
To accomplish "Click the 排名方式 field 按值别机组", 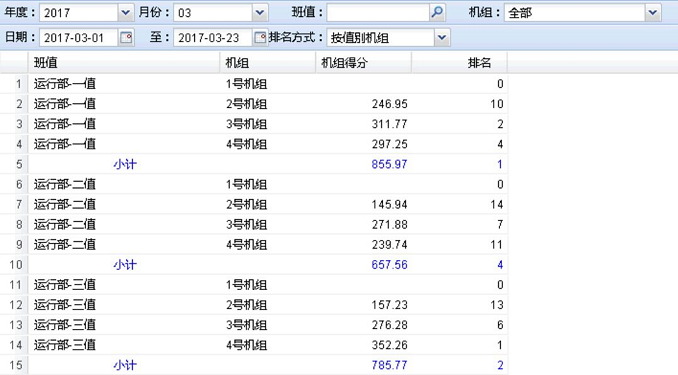I will [381, 38].
